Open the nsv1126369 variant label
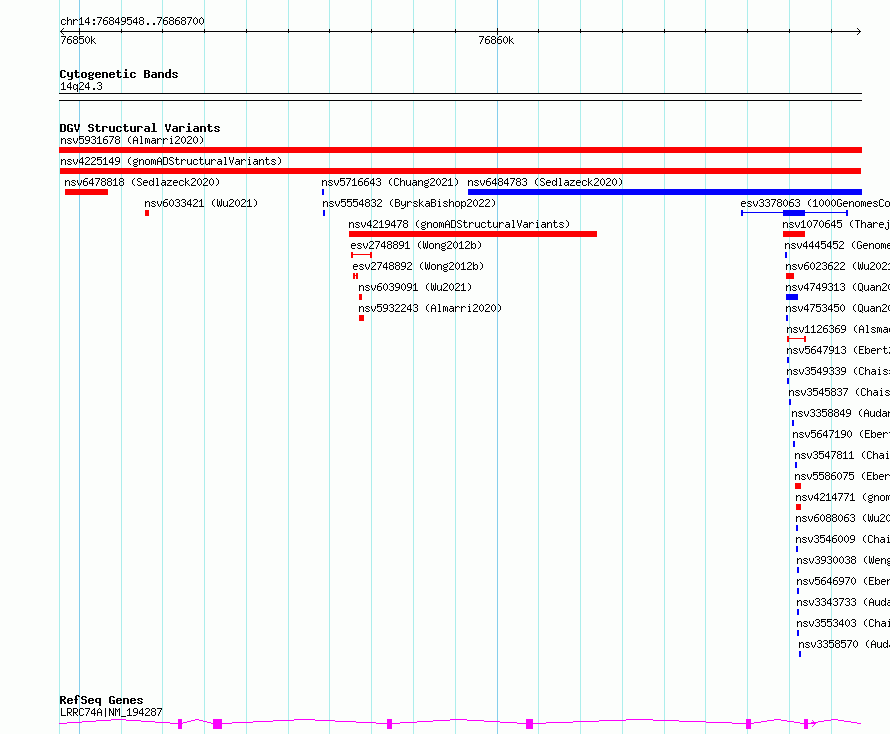890x734 pixels. [838, 329]
